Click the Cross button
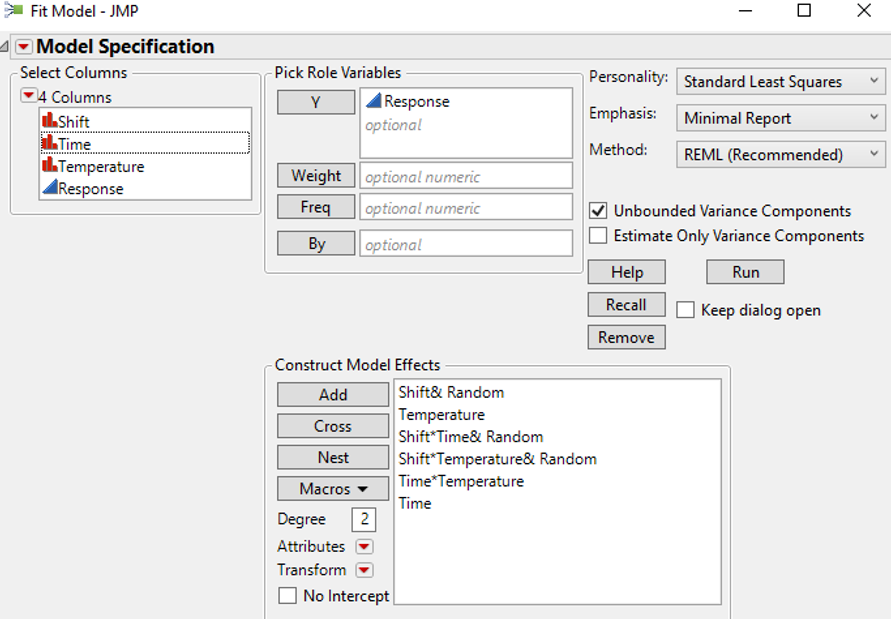Image resolution: width=891 pixels, height=619 pixels. coord(333,426)
